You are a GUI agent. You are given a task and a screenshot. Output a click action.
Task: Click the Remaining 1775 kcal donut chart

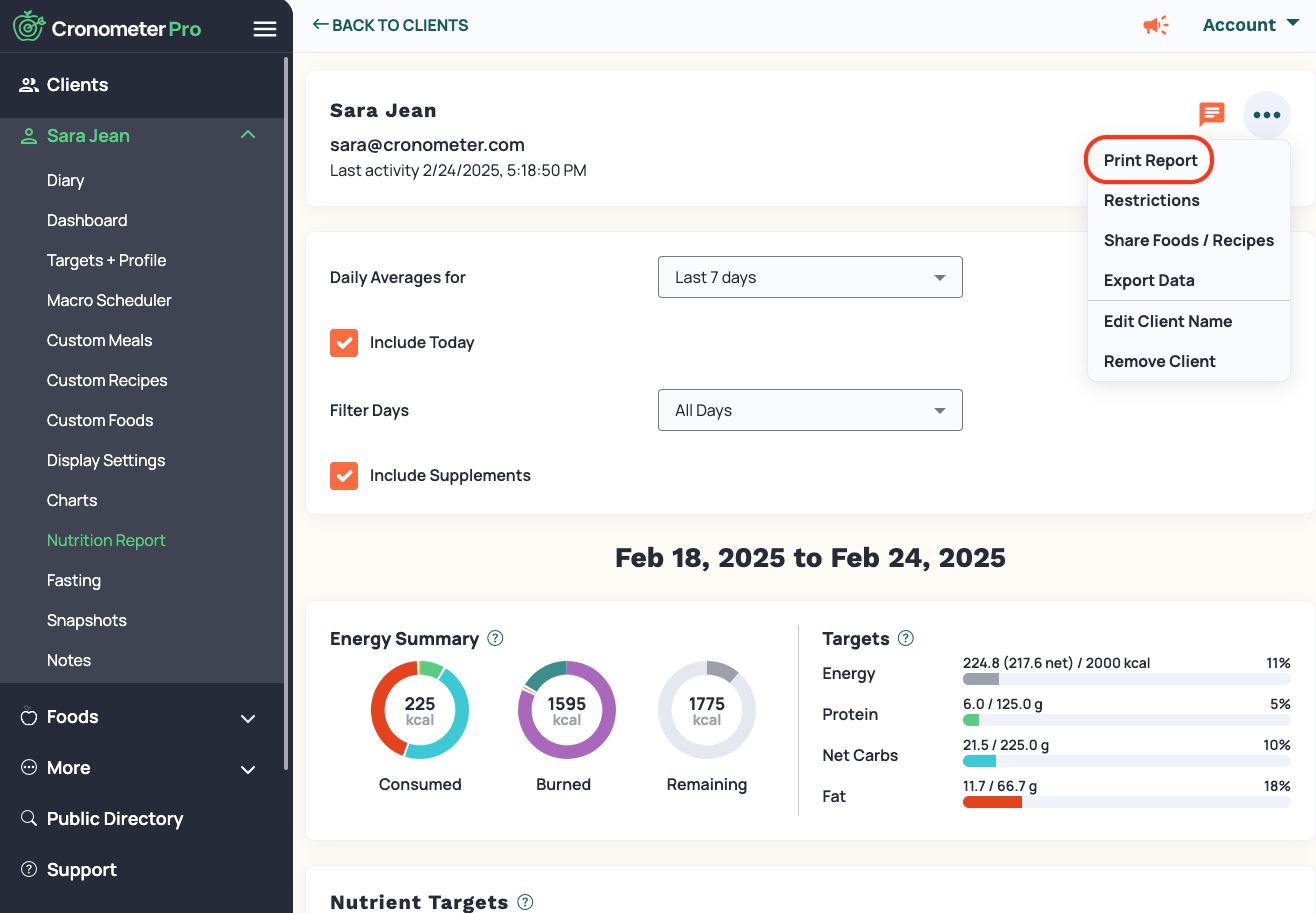pos(707,710)
